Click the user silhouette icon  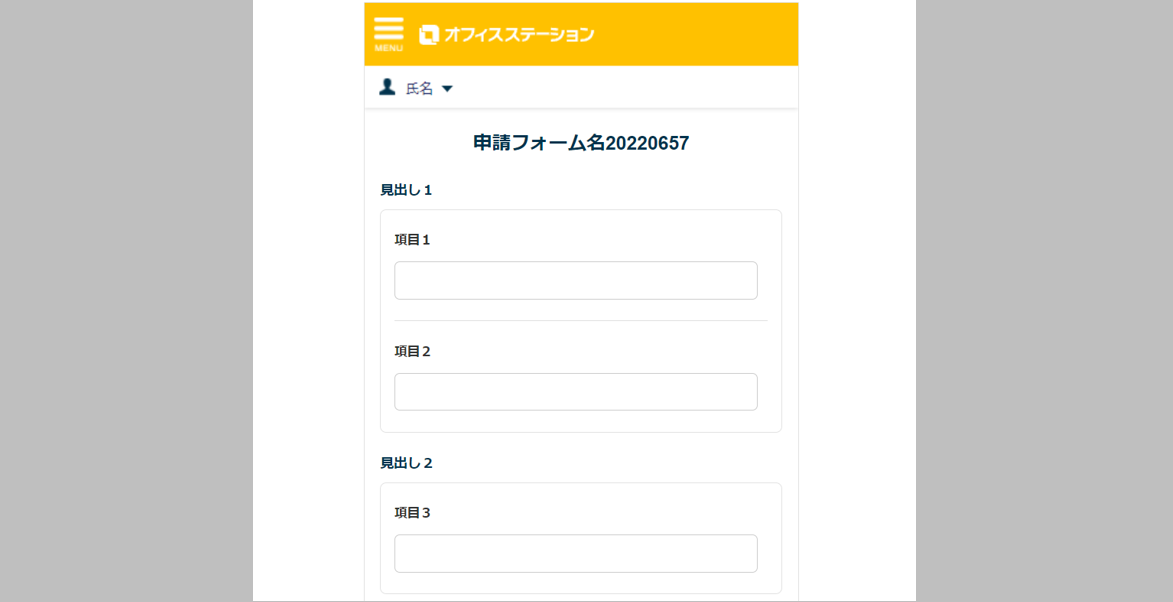coord(387,87)
